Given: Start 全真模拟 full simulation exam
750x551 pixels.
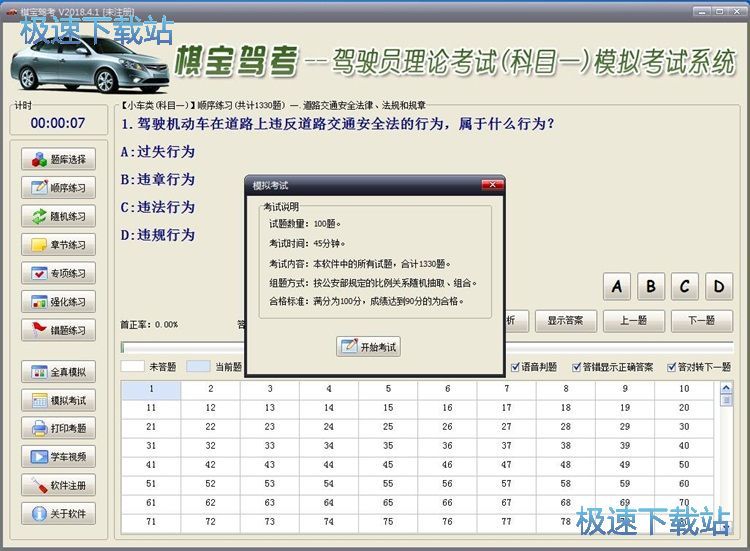Looking at the screenshot, I should (58, 372).
